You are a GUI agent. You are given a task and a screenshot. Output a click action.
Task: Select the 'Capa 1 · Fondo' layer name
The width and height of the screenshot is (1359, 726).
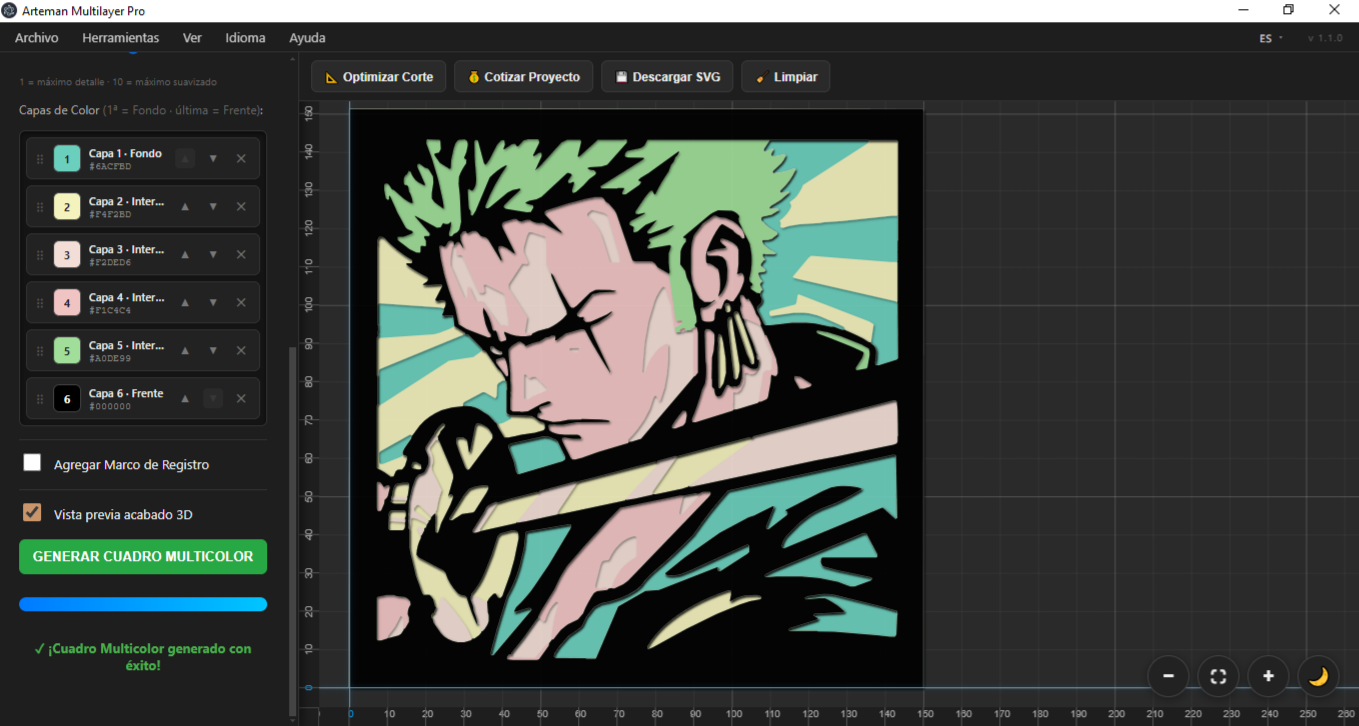[x=125, y=153]
